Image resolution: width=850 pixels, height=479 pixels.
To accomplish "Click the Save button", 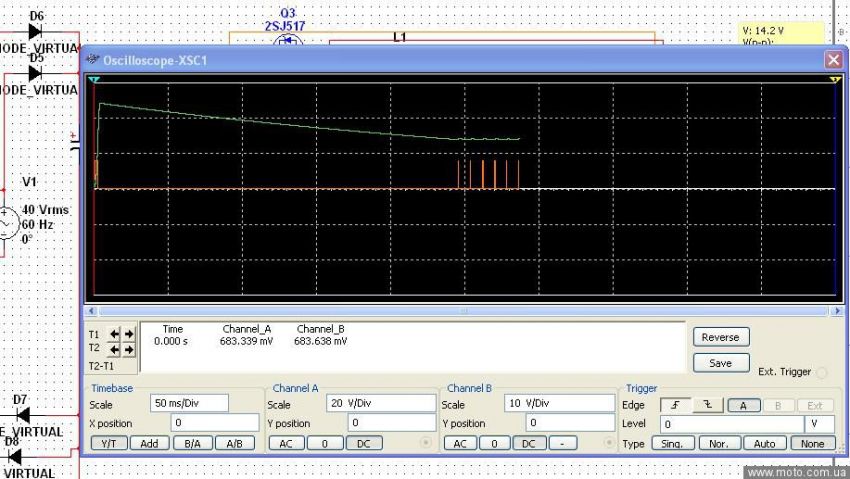I will click(x=720, y=363).
